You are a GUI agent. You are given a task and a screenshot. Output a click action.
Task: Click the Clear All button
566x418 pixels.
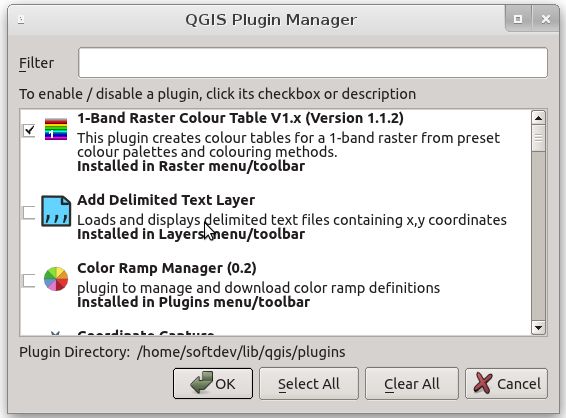click(x=412, y=384)
